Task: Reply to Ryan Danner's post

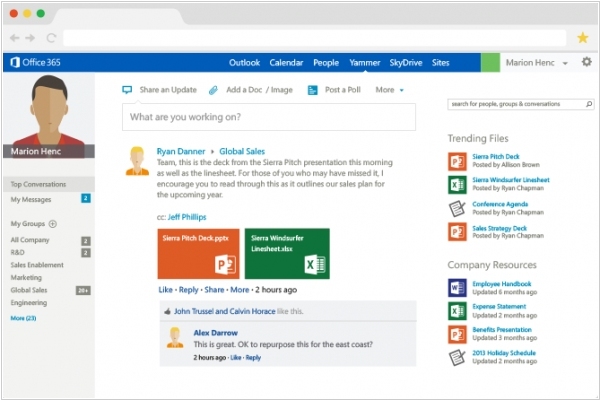Action: pyautogui.click(x=189, y=290)
